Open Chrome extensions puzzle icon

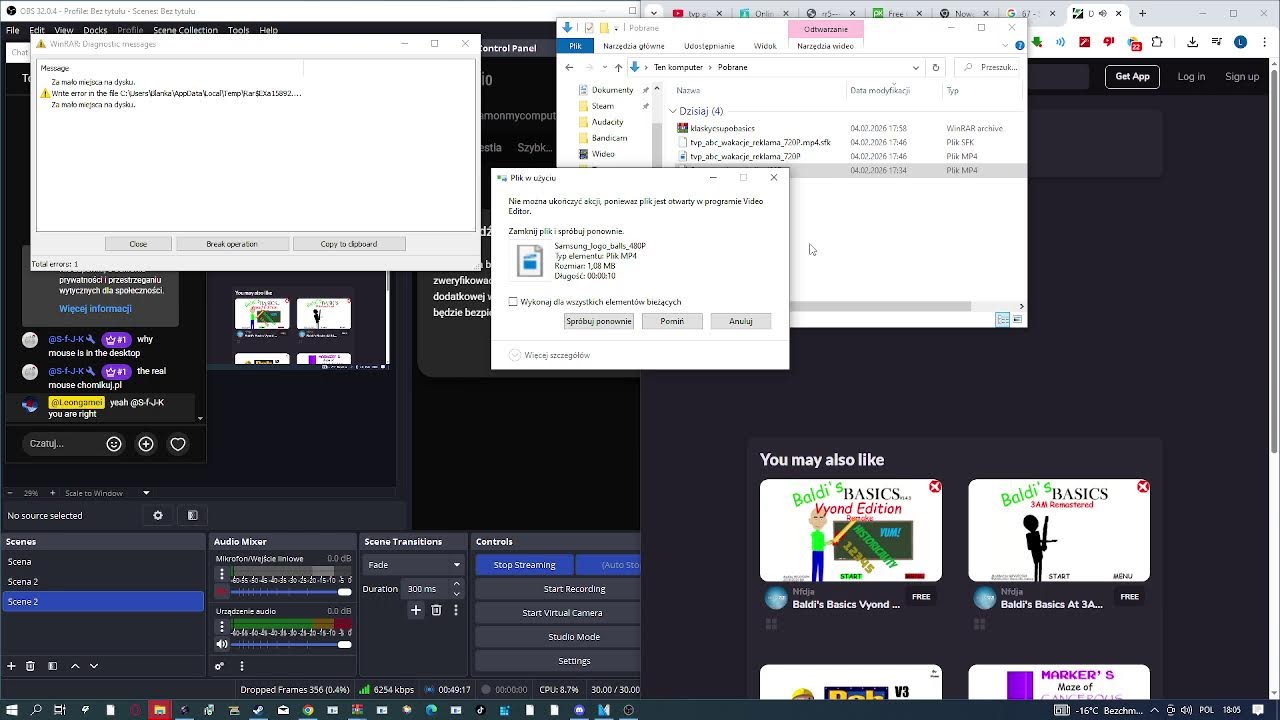tap(1157, 42)
